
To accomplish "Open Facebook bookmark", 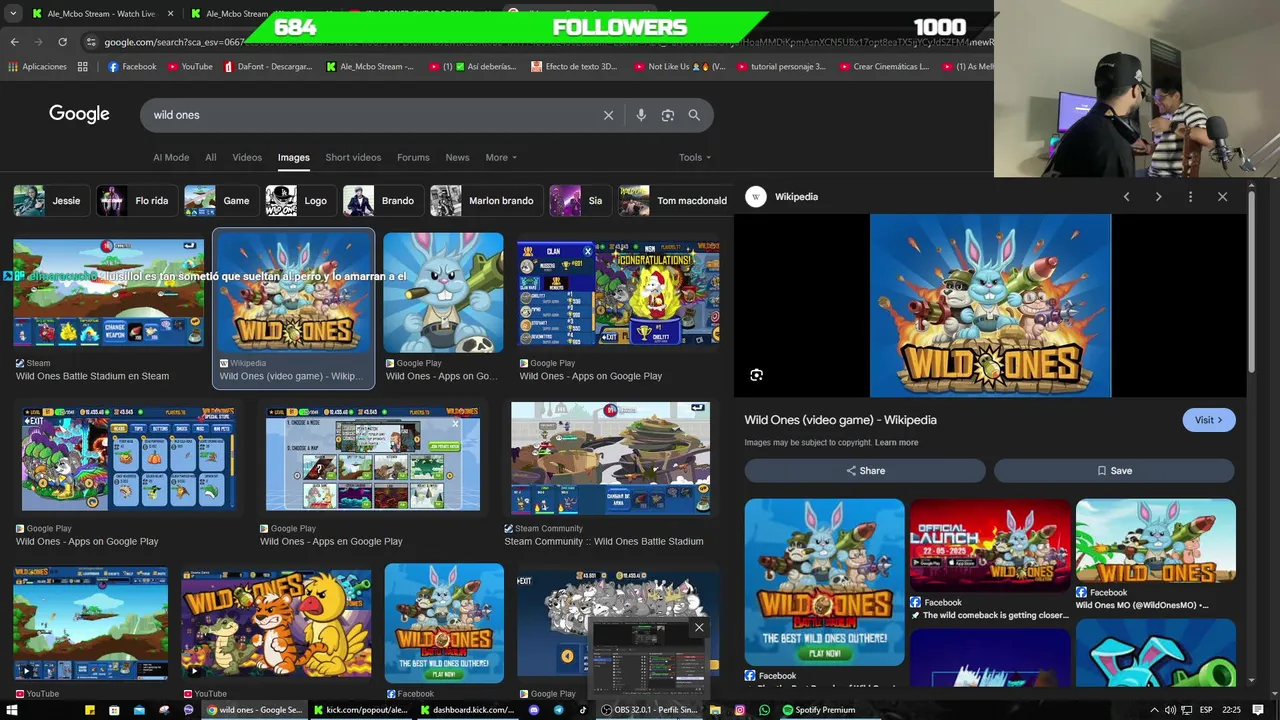I will click(132, 67).
